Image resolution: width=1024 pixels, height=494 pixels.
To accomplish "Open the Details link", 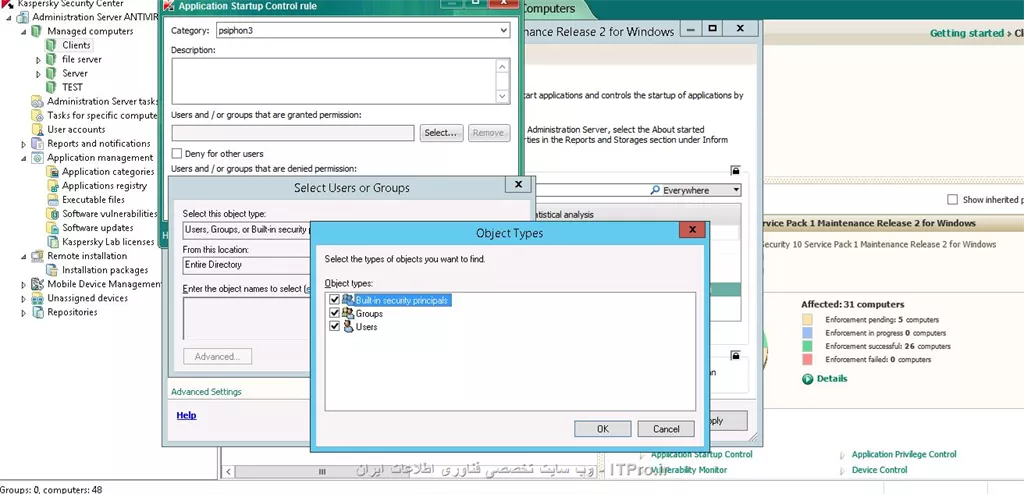I will (x=831, y=378).
